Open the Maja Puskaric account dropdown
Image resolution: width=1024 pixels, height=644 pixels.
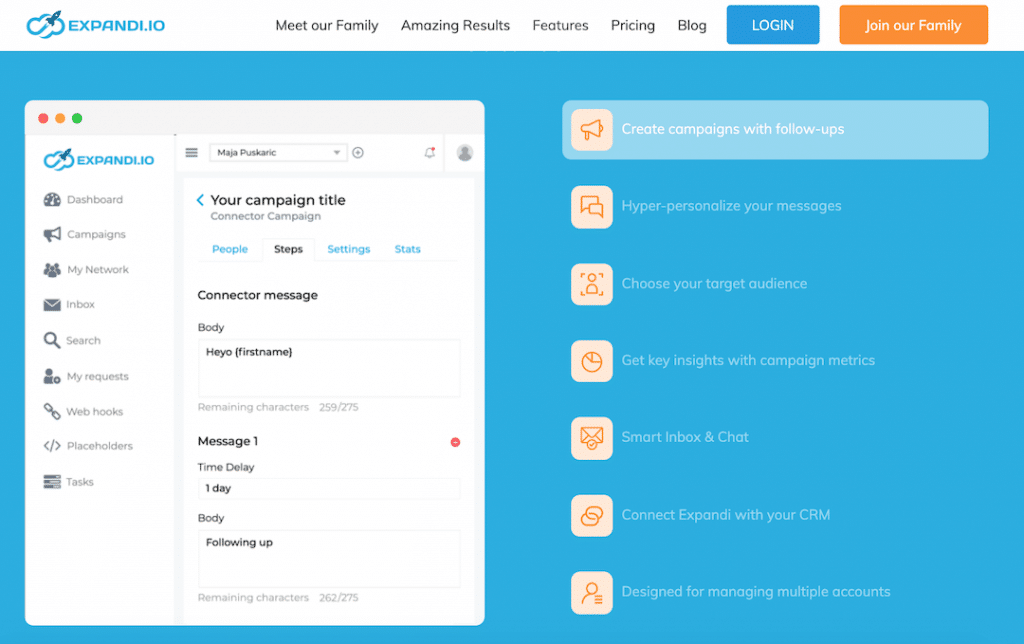click(277, 153)
